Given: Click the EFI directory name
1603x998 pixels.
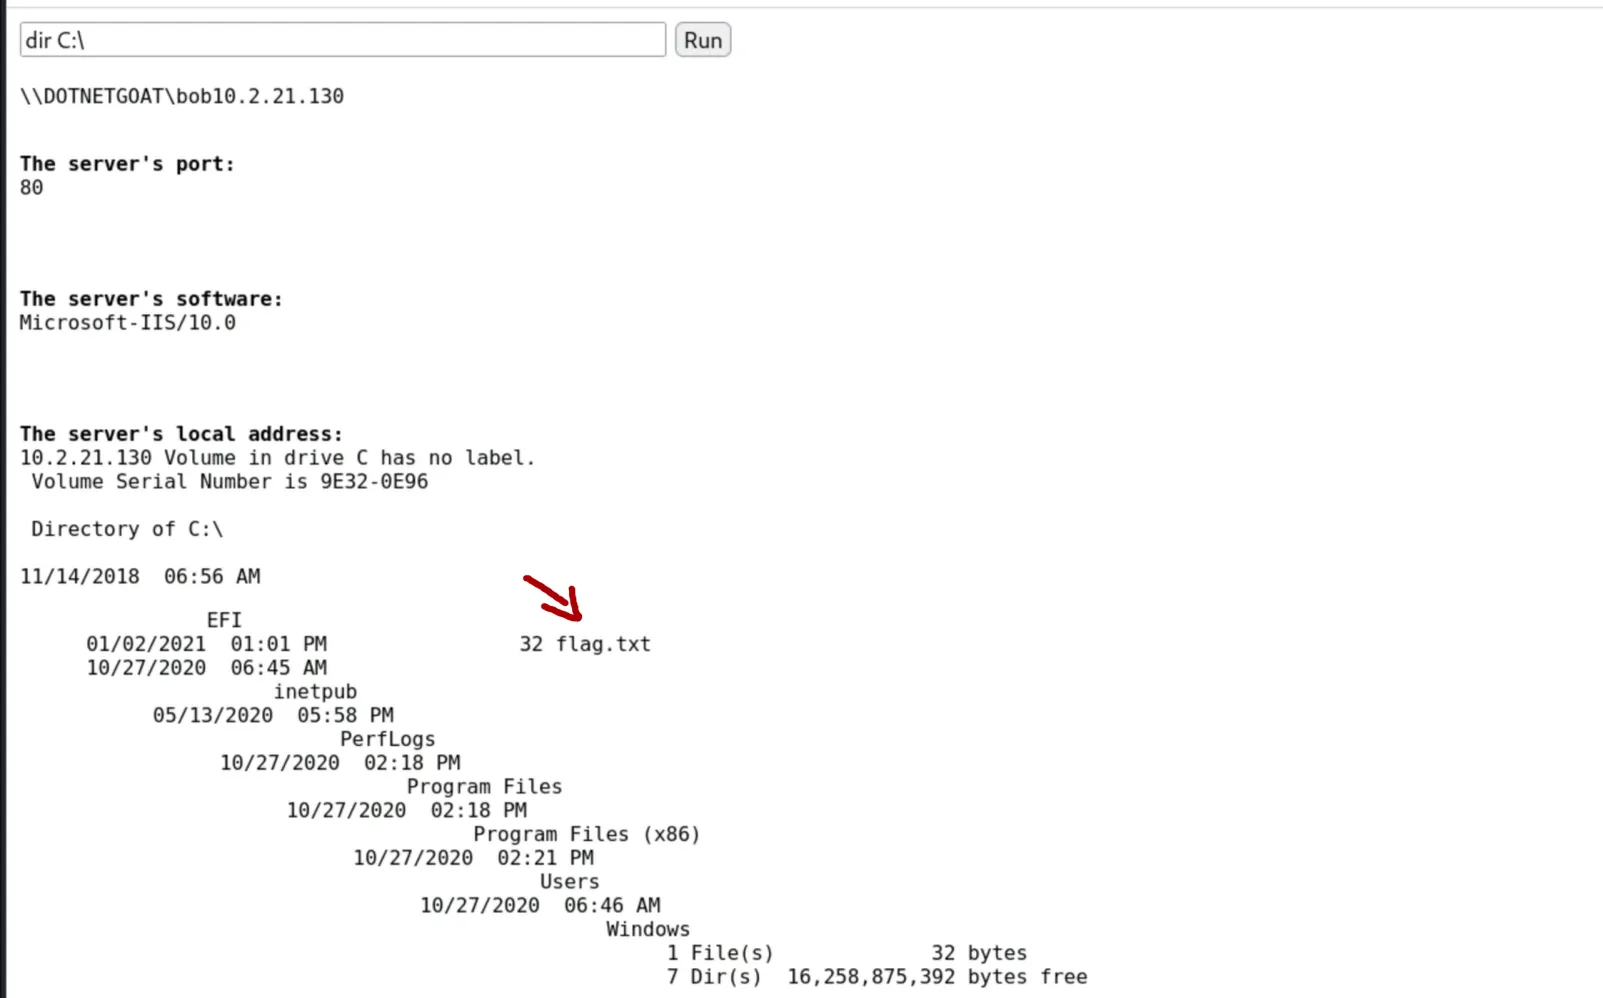Looking at the screenshot, I should [224, 620].
